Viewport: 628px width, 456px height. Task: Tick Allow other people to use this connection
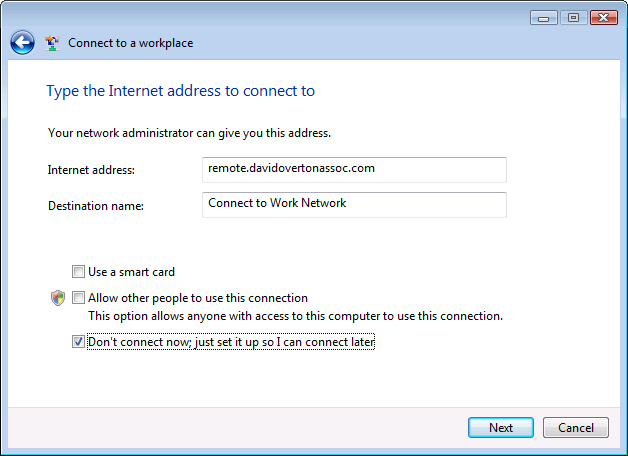(x=78, y=297)
